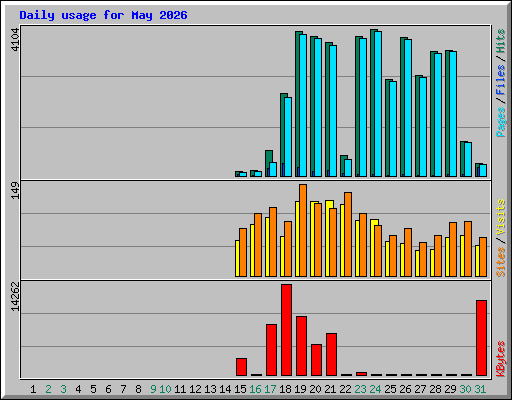Click day 22 on the x-axis
Viewport: 512px width, 400px height.
tap(345, 389)
